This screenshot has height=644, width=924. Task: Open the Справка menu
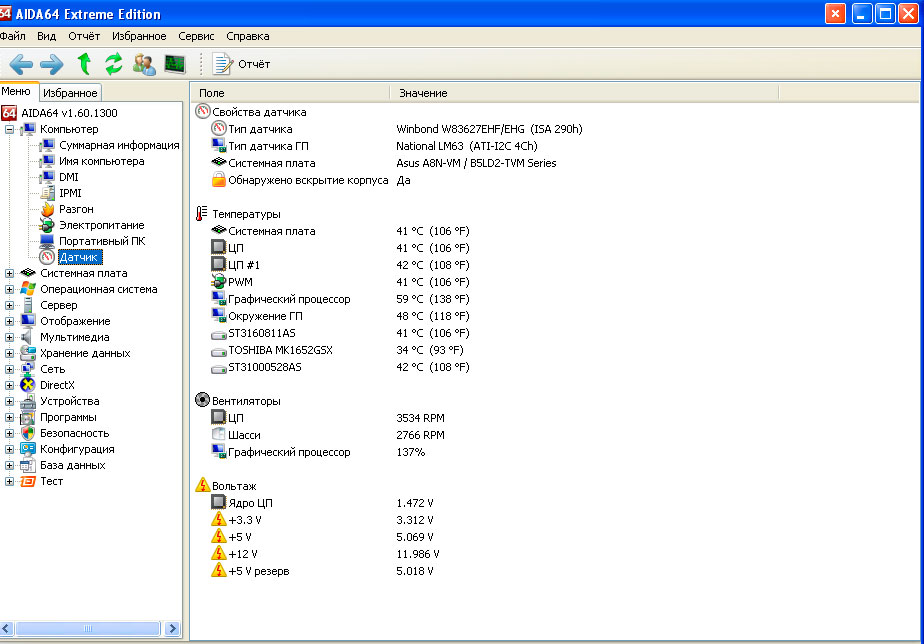point(248,36)
